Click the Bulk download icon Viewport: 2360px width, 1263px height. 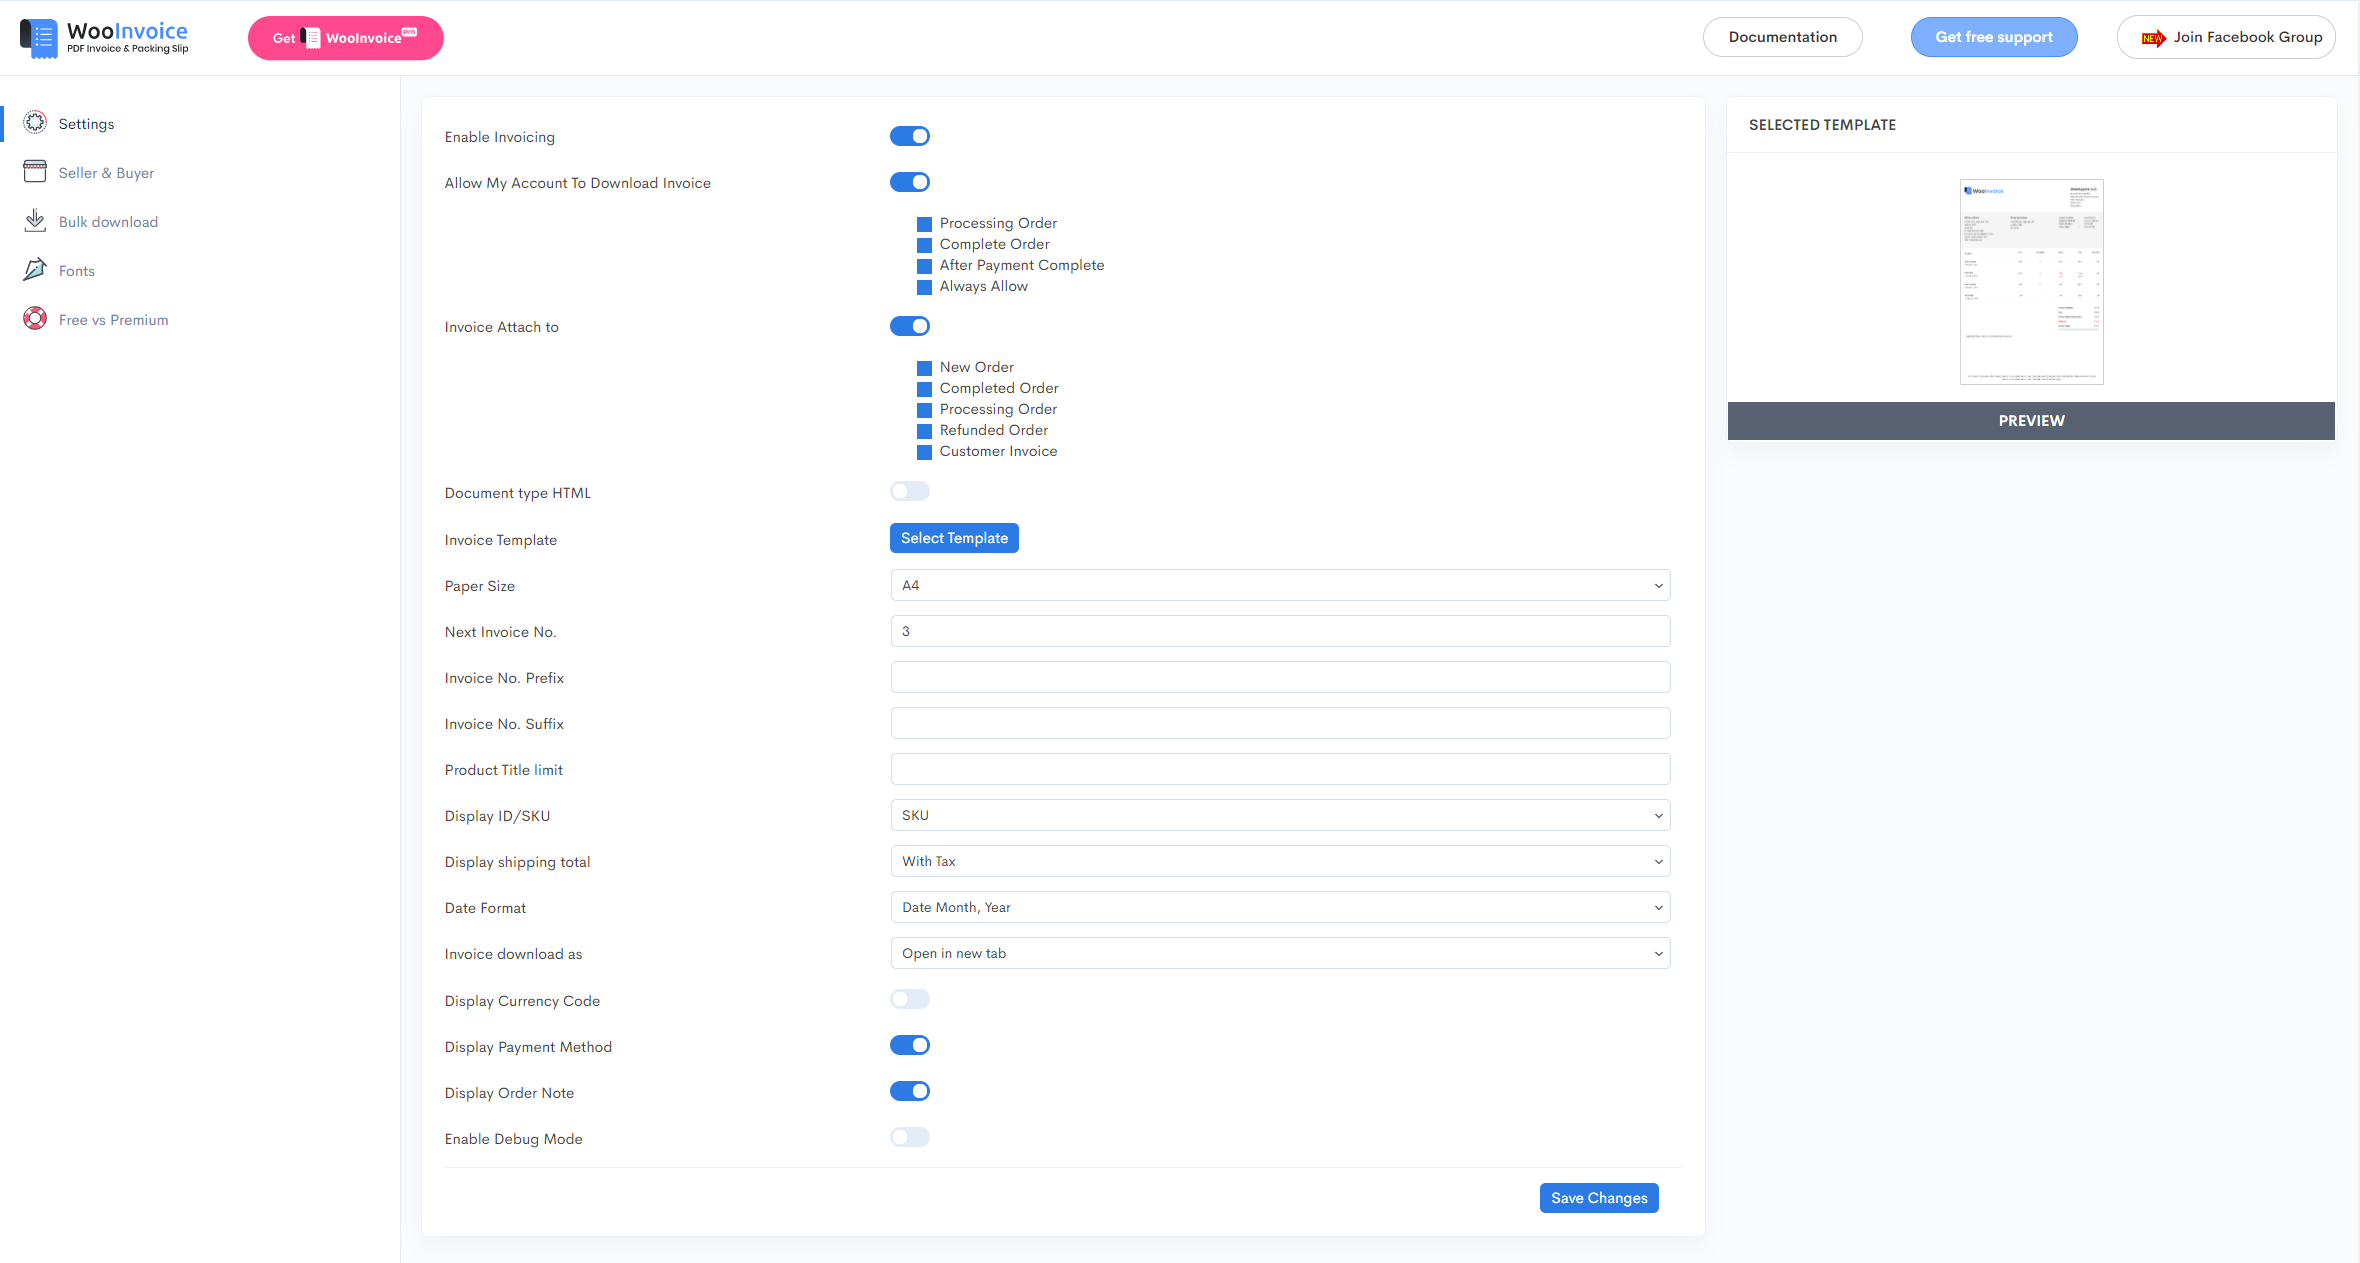[x=34, y=222]
